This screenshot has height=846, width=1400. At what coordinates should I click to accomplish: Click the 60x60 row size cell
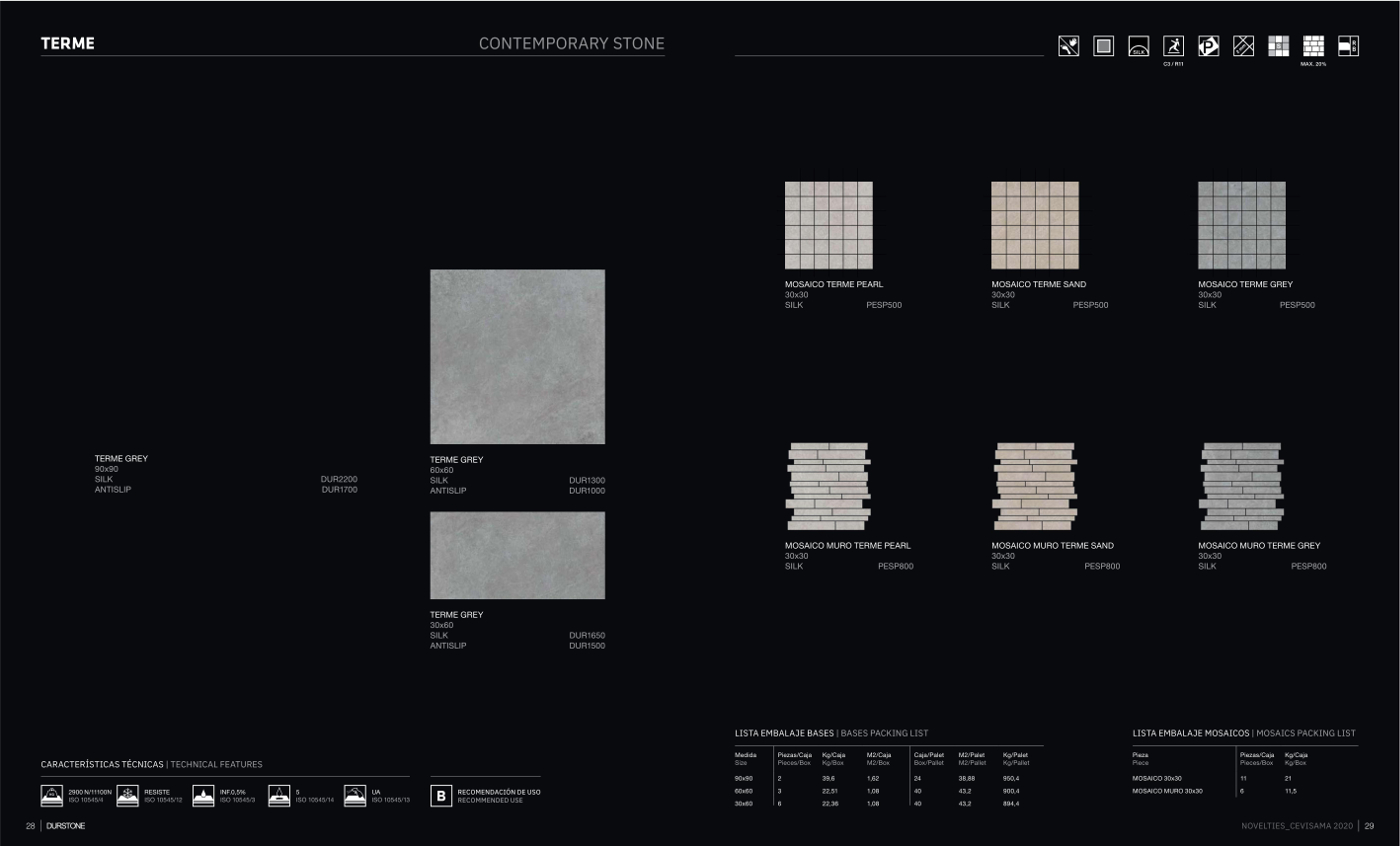click(x=744, y=790)
